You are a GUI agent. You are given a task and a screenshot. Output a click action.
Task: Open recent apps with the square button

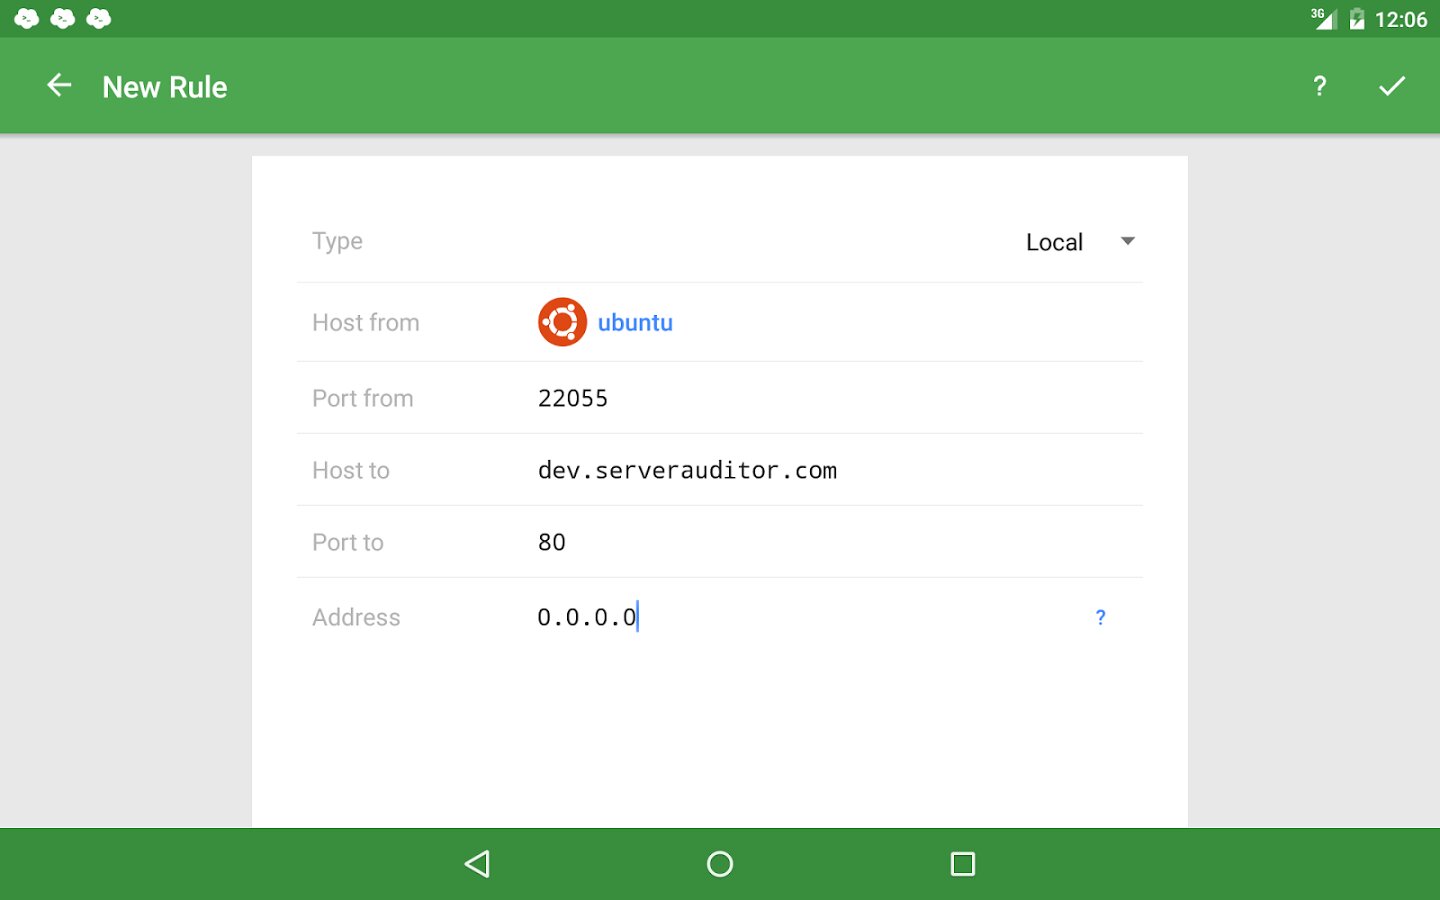(962, 864)
